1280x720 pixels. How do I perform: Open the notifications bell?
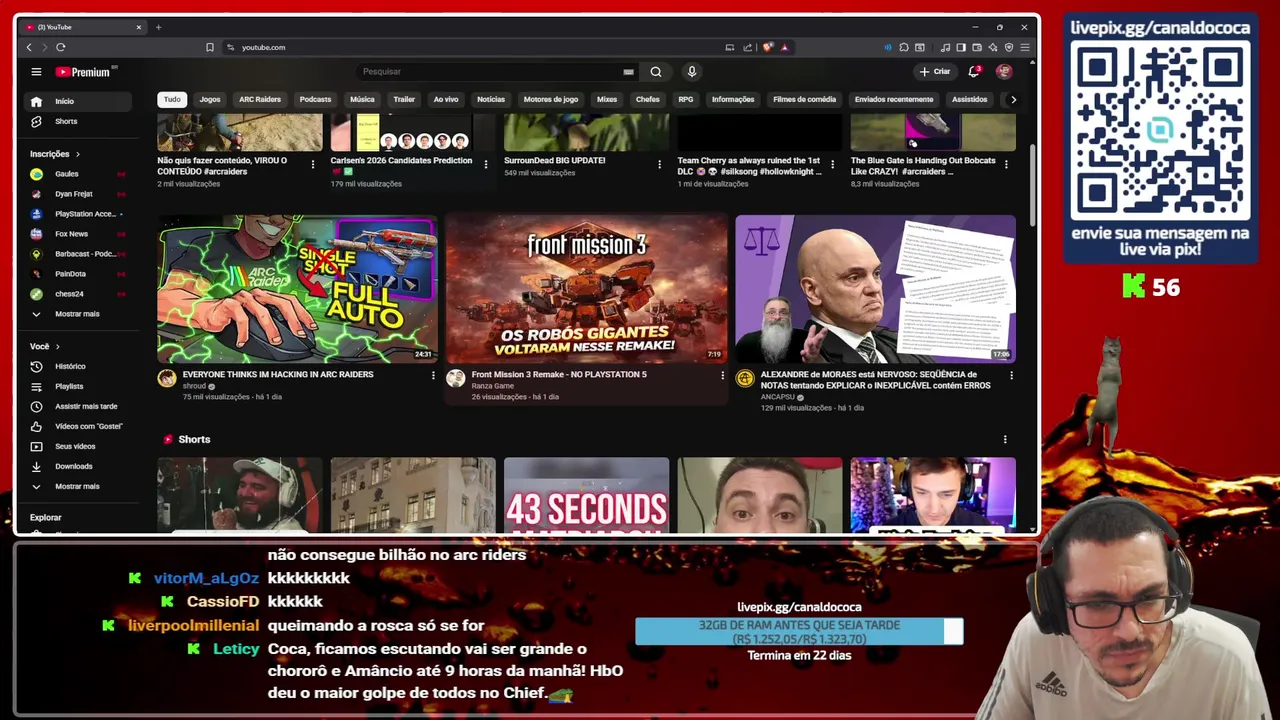pos(974,72)
